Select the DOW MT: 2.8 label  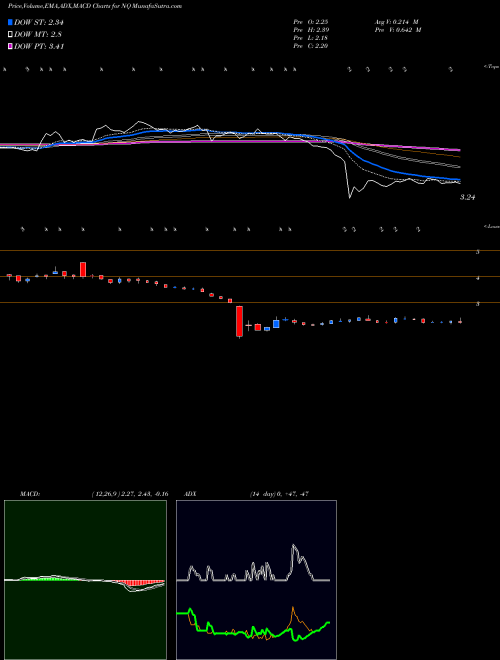tap(38, 34)
